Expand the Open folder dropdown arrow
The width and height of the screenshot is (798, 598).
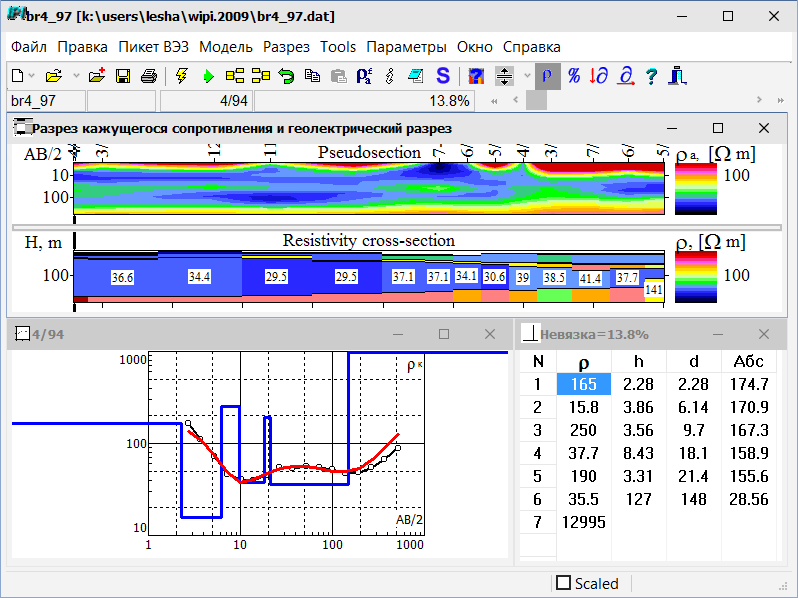[75, 76]
